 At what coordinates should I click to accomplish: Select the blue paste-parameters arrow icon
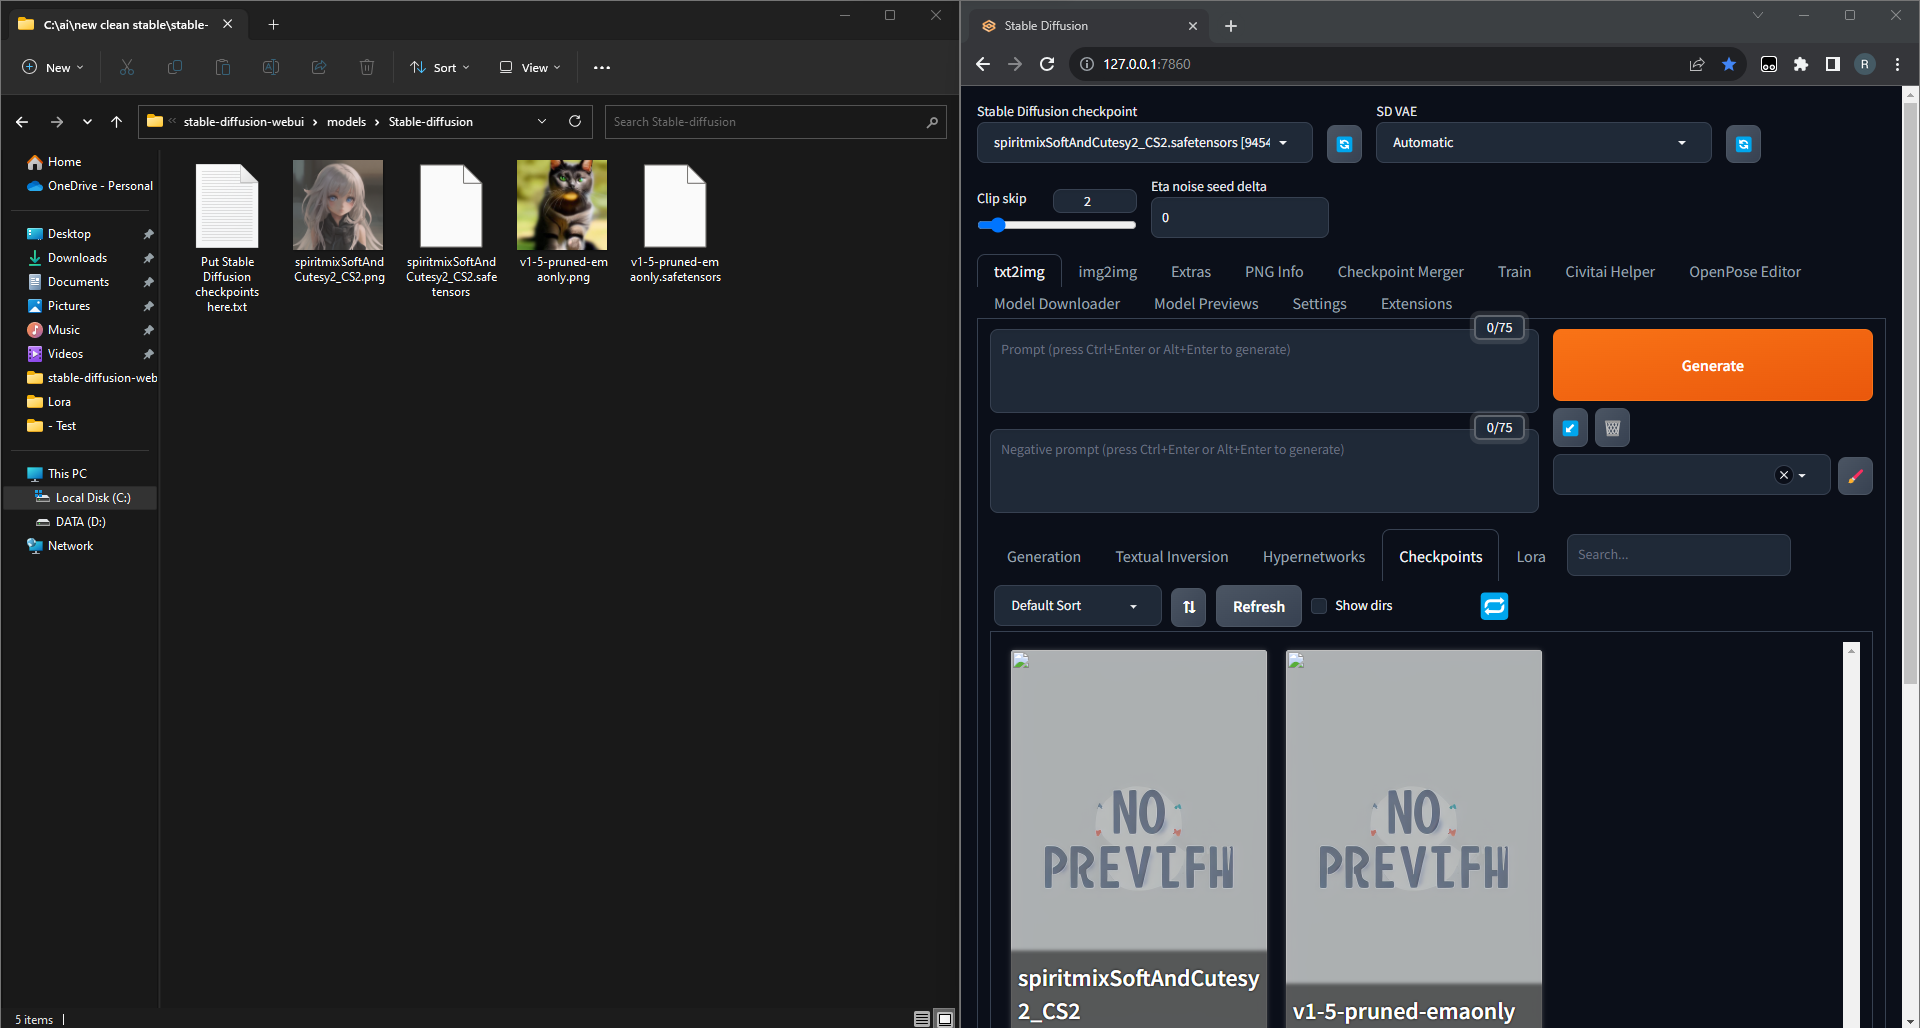[x=1569, y=427]
